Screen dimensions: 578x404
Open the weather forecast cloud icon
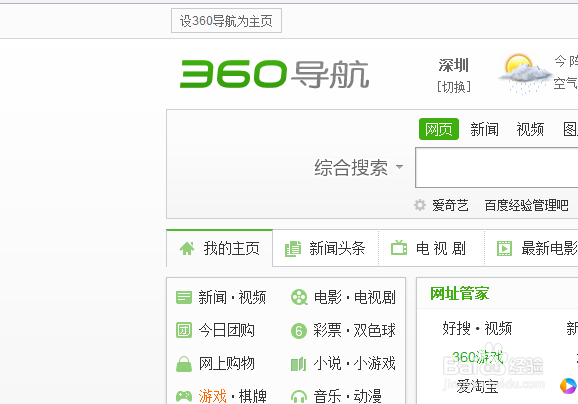pos(525,74)
